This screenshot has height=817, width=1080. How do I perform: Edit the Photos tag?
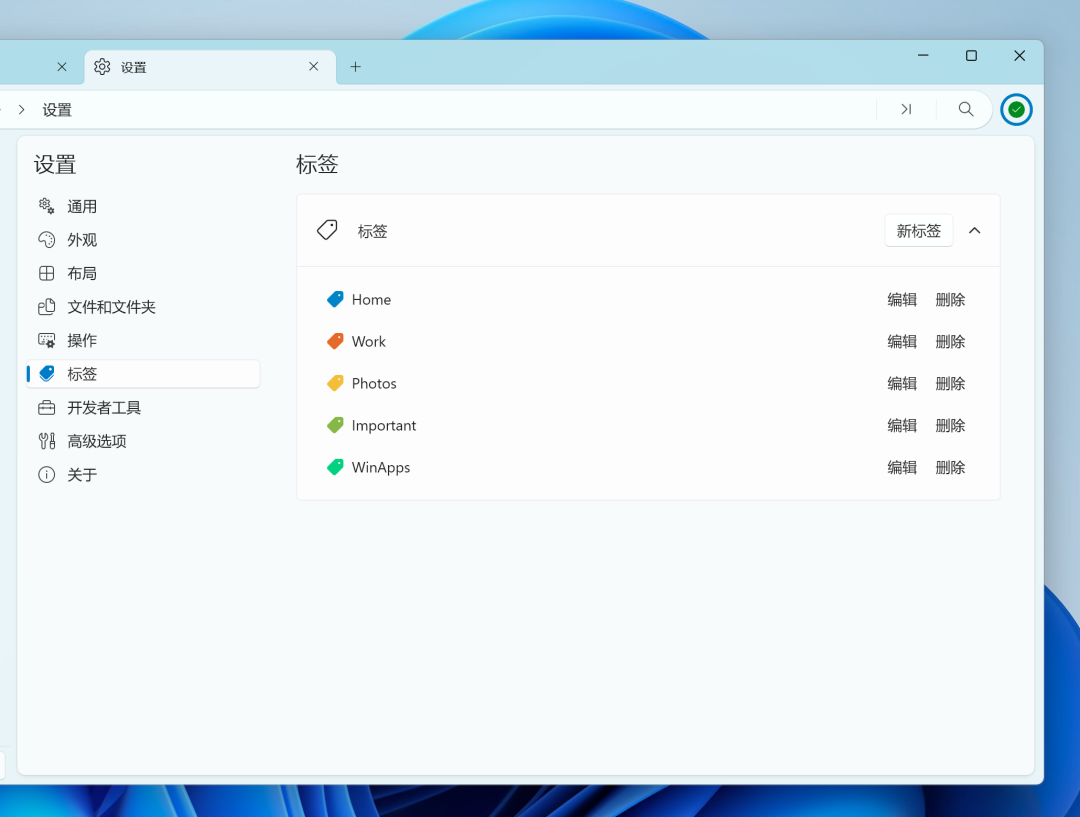point(902,384)
